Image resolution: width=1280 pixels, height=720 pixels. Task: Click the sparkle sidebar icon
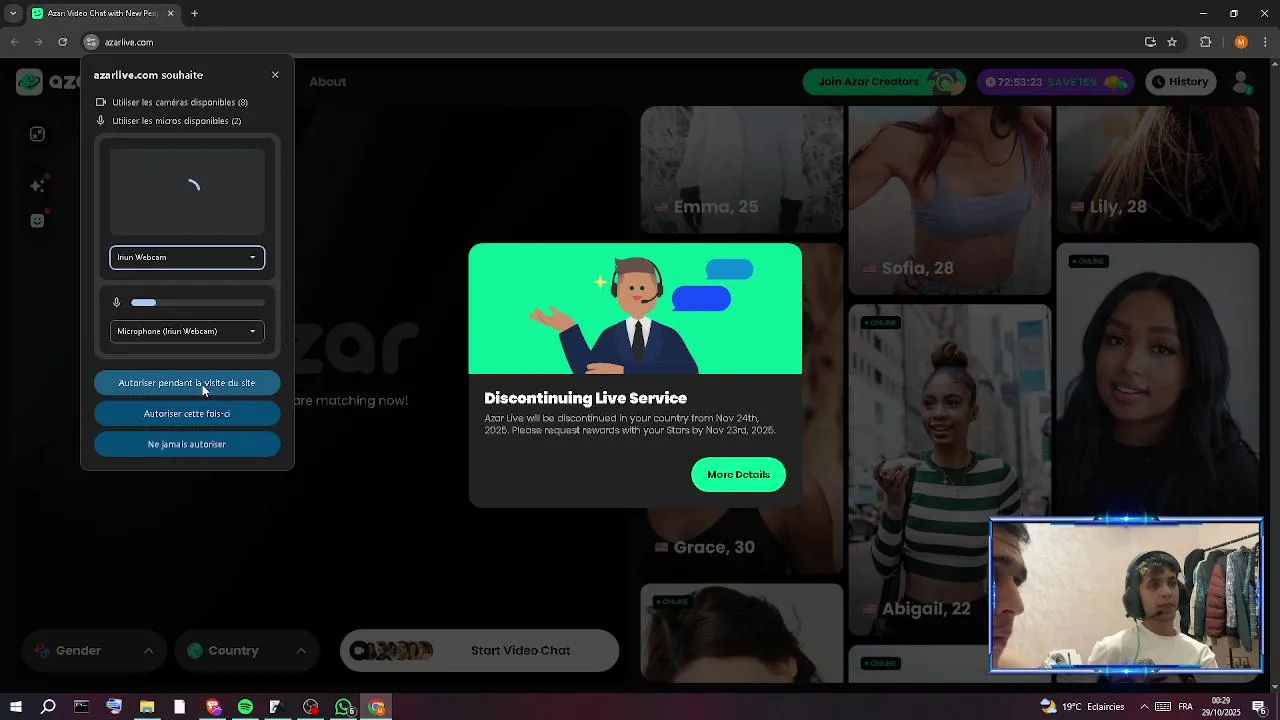click(37, 185)
